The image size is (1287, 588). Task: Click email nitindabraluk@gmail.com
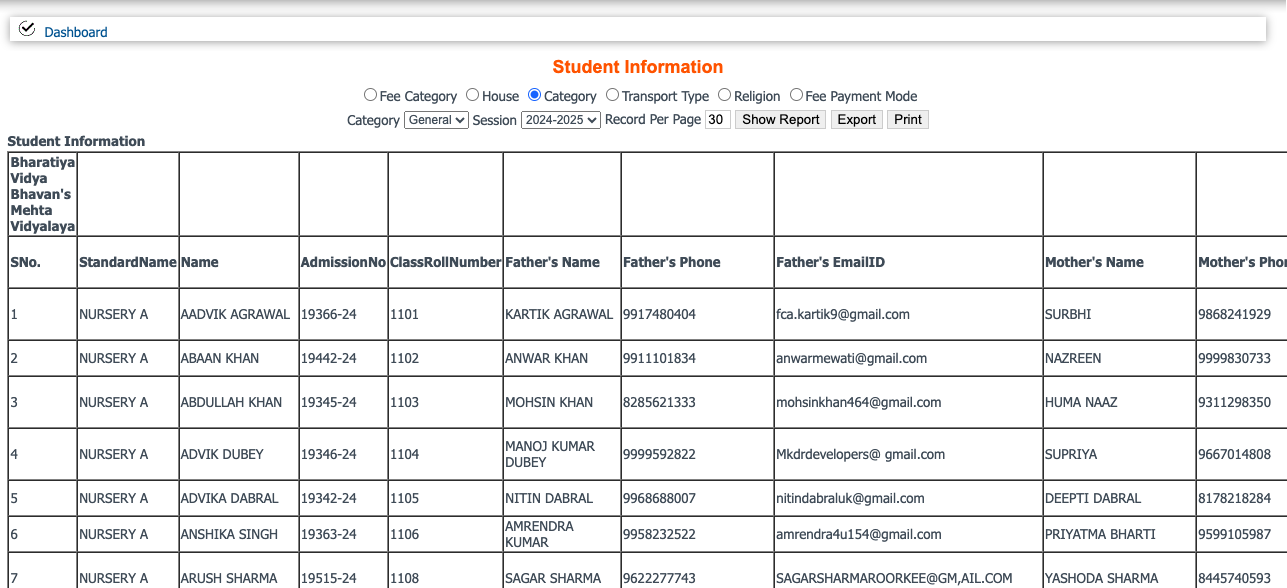[x=850, y=498]
